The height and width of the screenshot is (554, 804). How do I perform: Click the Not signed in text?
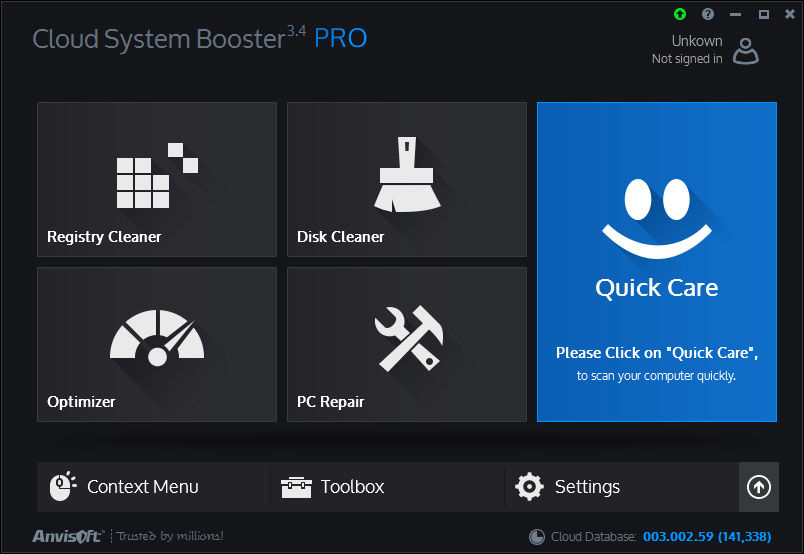(x=687, y=59)
